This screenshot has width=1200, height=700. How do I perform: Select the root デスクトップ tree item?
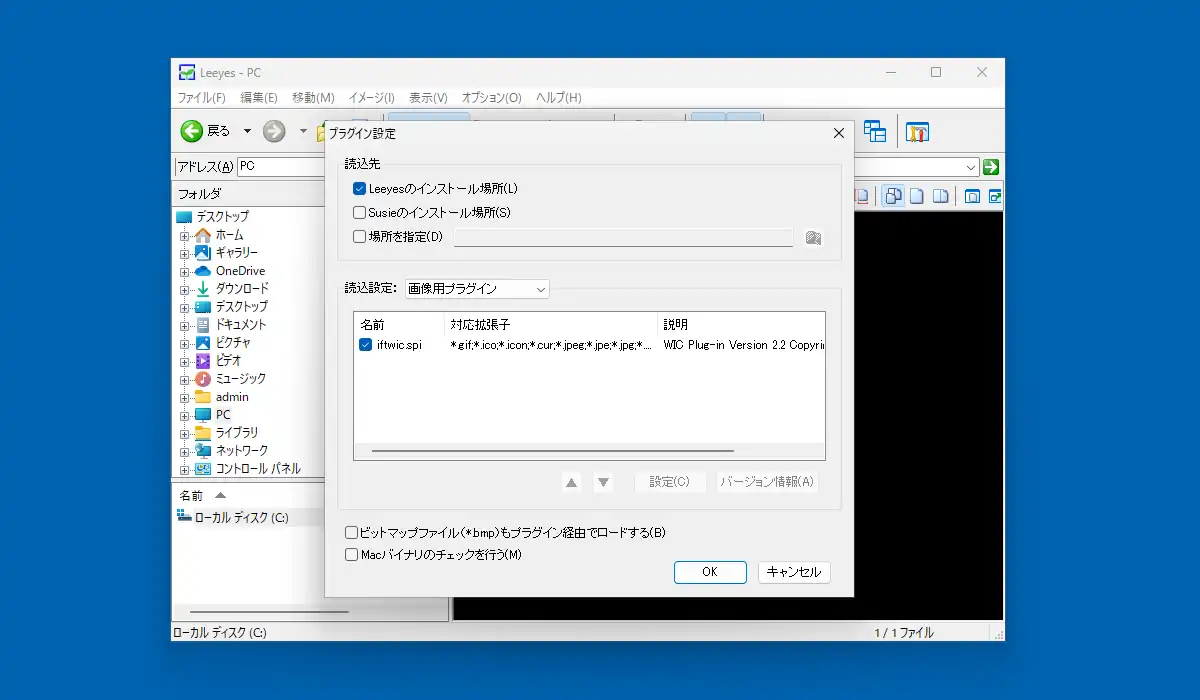point(222,217)
